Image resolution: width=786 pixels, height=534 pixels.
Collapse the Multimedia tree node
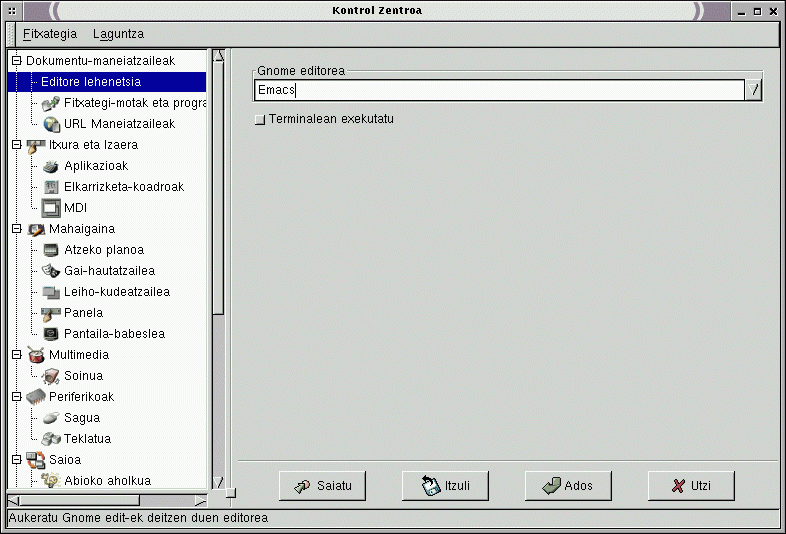pyautogui.click(x=17, y=354)
